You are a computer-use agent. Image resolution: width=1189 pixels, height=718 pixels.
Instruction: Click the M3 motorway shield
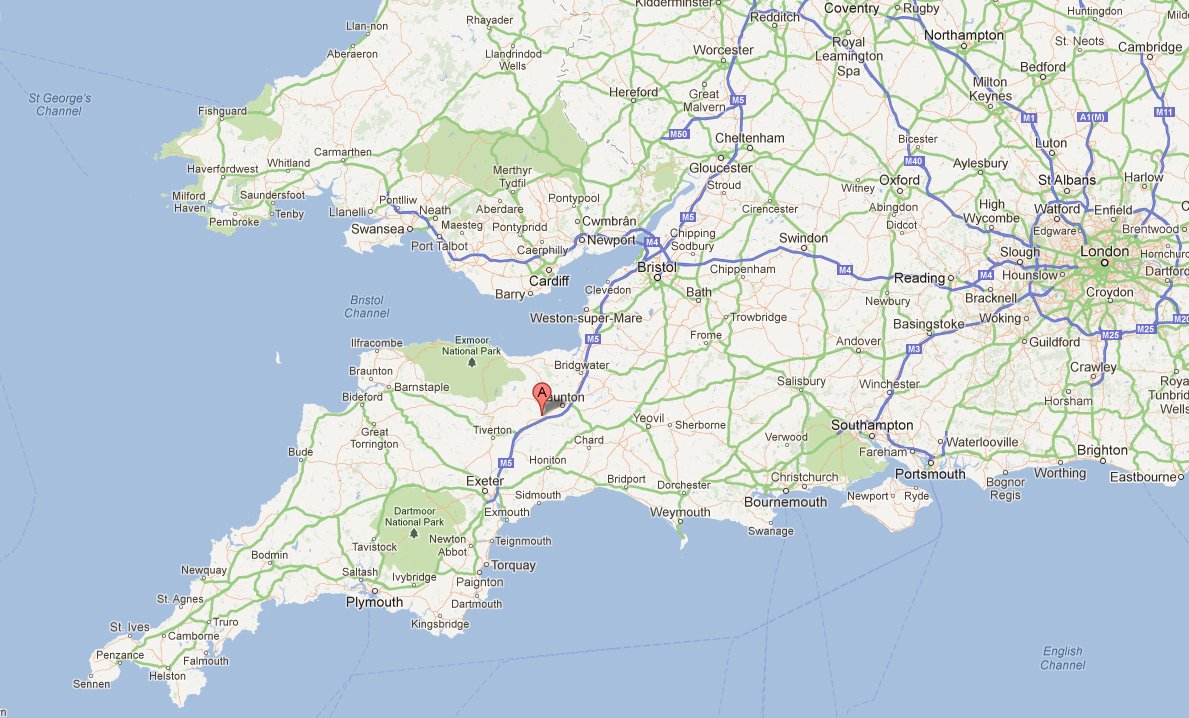914,350
